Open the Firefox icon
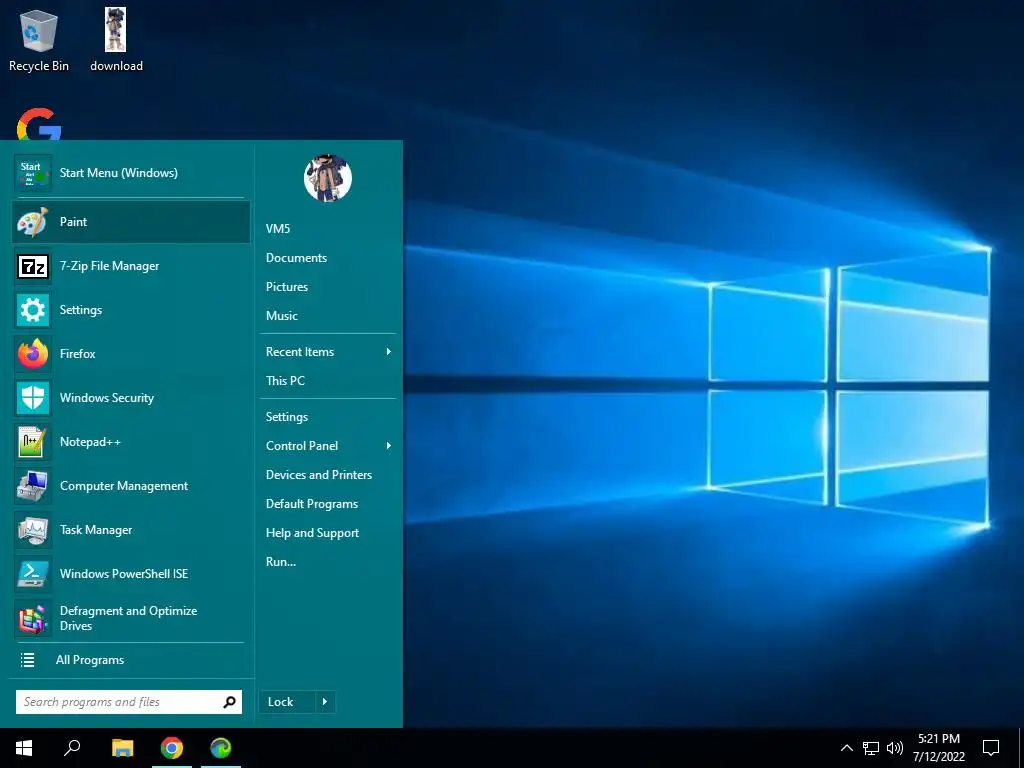Viewport: 1024px width, 768px height. 33,354
